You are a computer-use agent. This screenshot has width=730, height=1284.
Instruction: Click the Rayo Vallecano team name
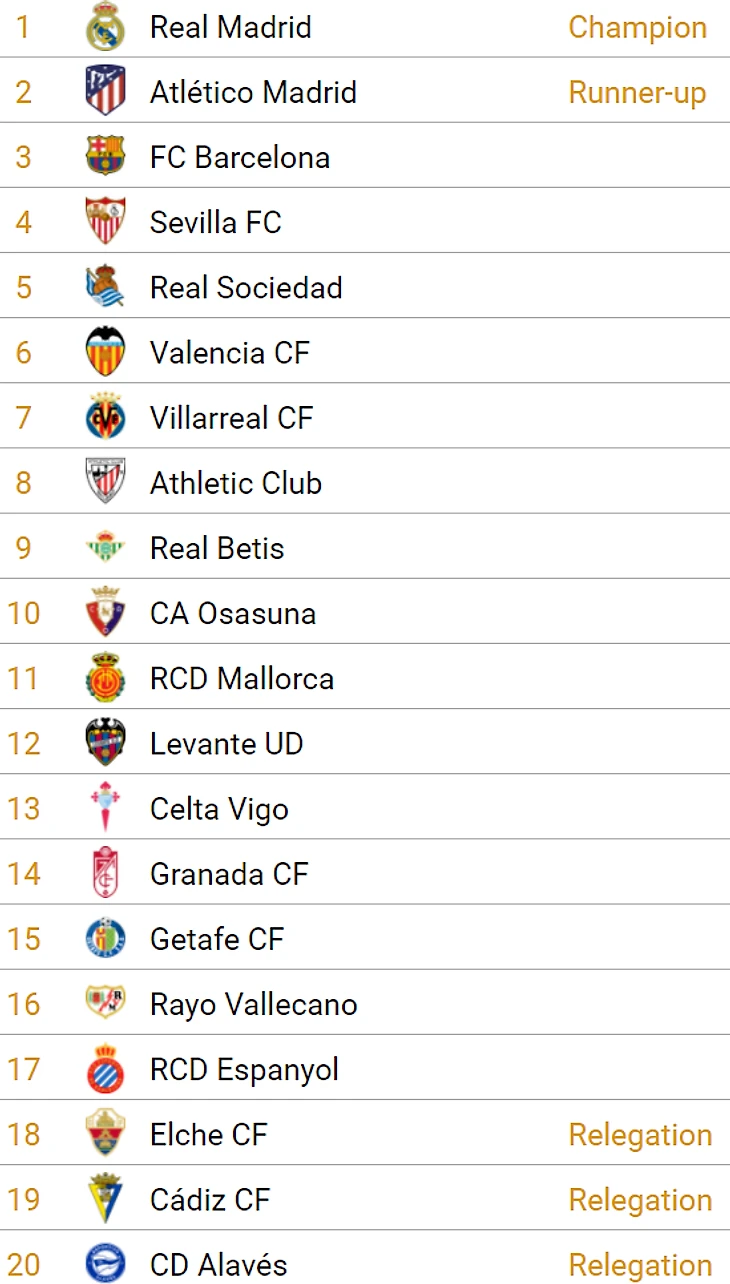click(254, 1004)
